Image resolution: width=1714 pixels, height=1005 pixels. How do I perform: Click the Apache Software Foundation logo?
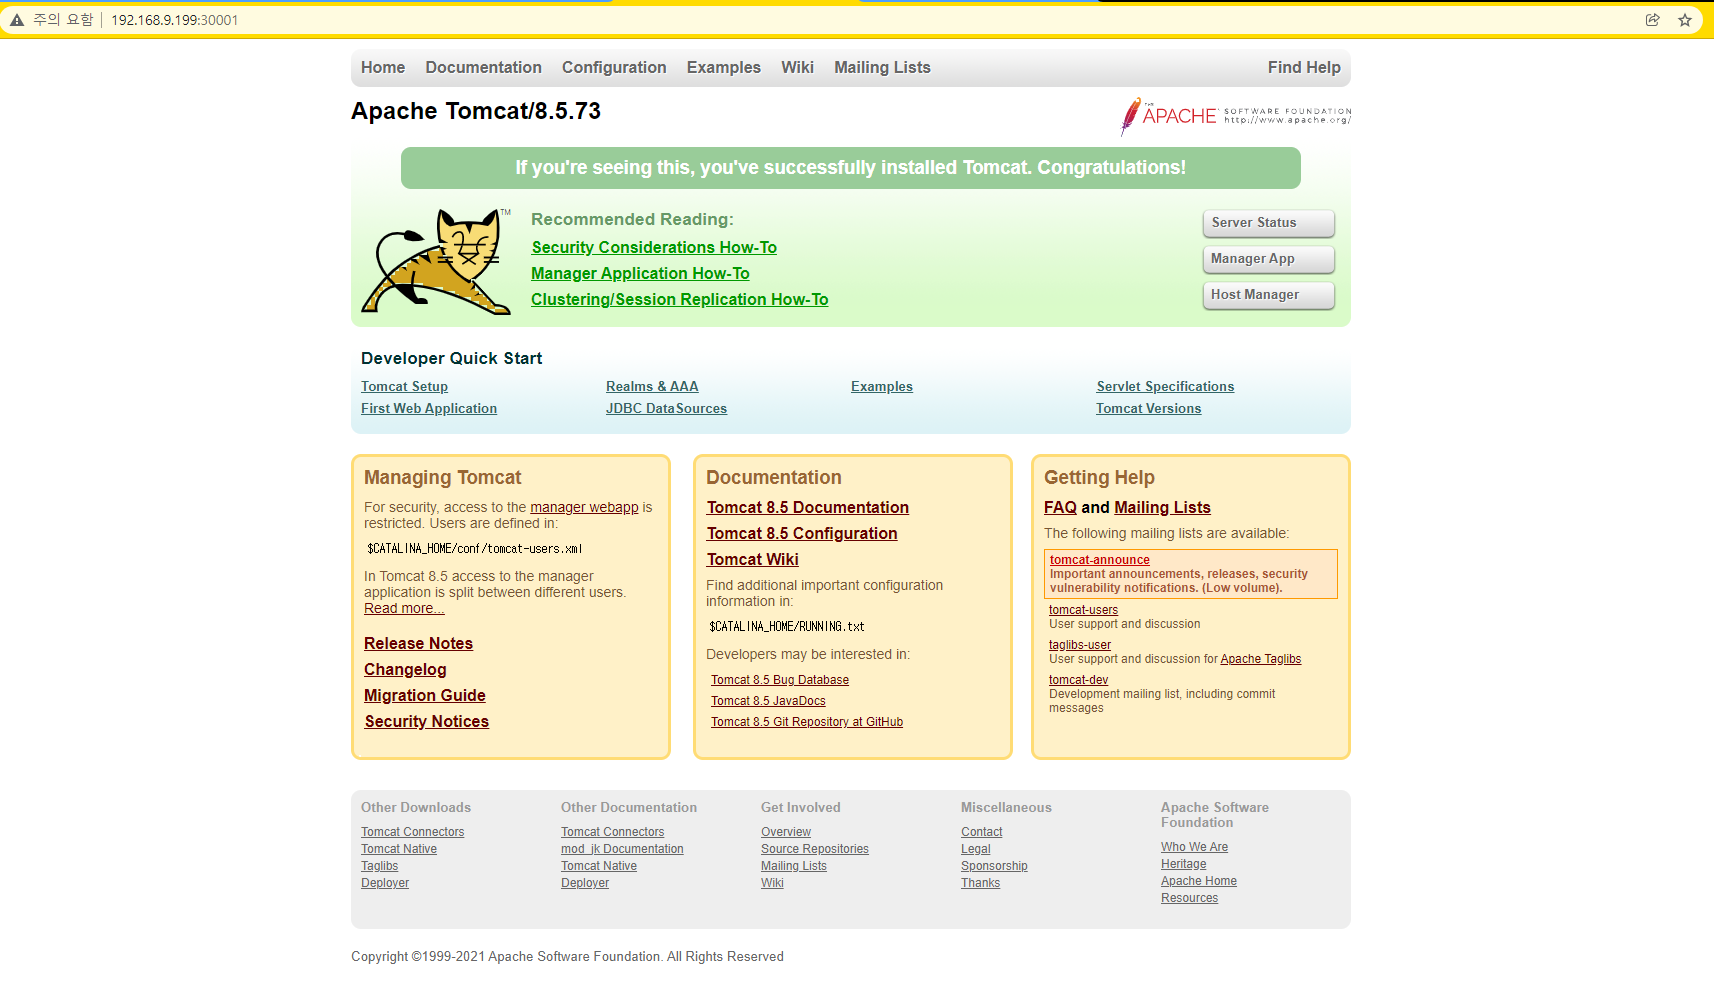[1235, 117]
